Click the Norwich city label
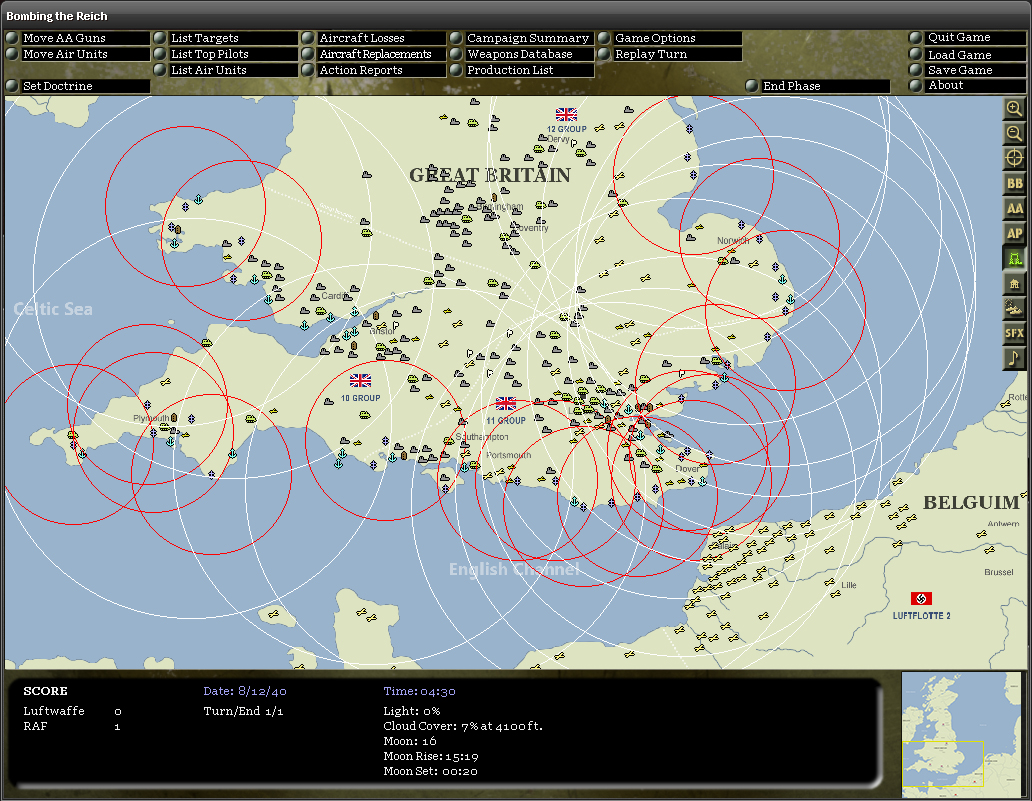Image resolution: width=1032 pixels, height=801 pixels. coord(733,240)
